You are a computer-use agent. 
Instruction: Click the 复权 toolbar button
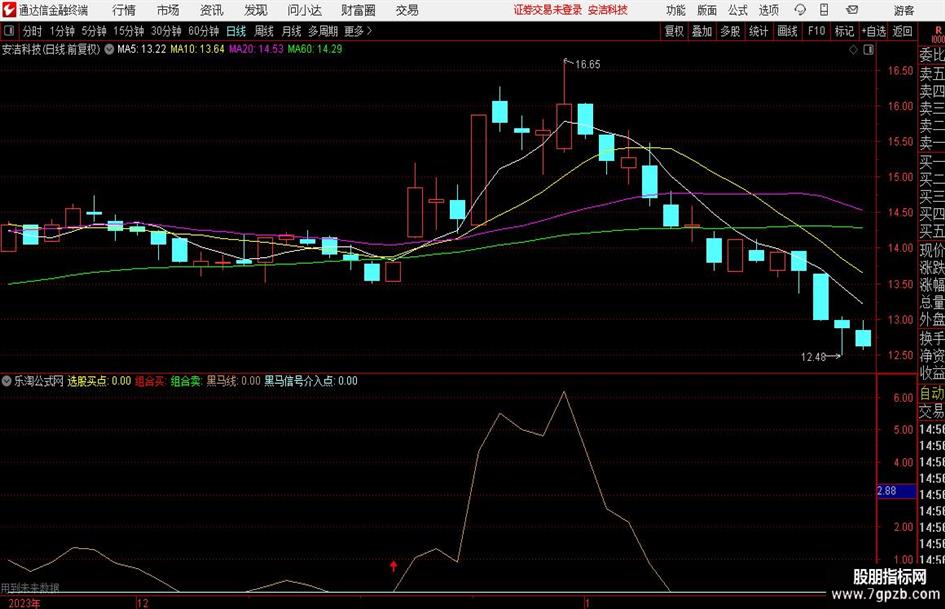point(674,31)
